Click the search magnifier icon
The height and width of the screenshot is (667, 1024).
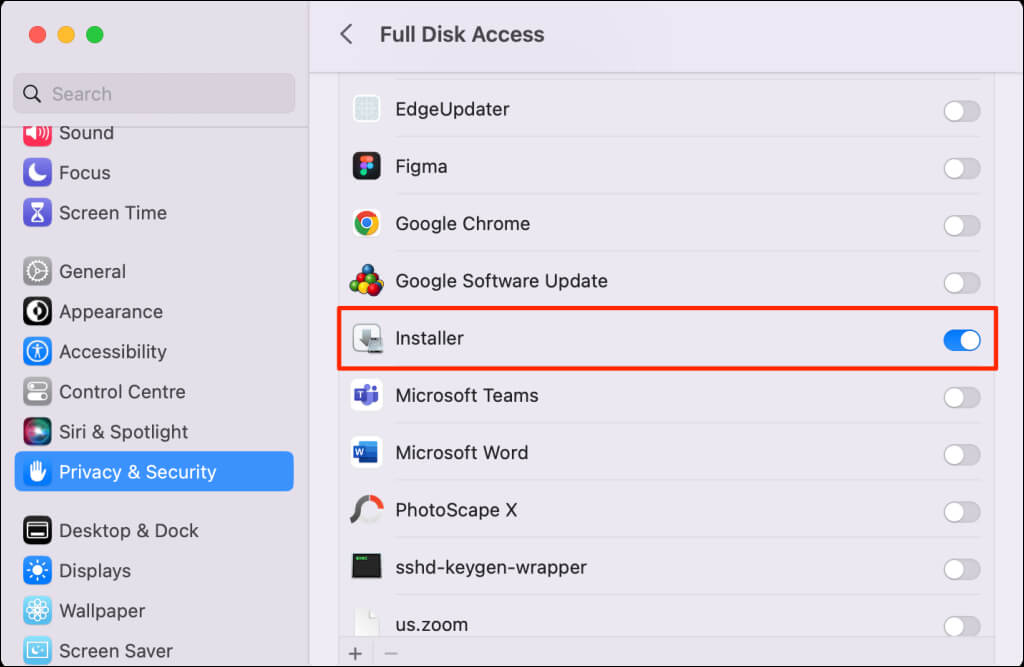[32, 94]
